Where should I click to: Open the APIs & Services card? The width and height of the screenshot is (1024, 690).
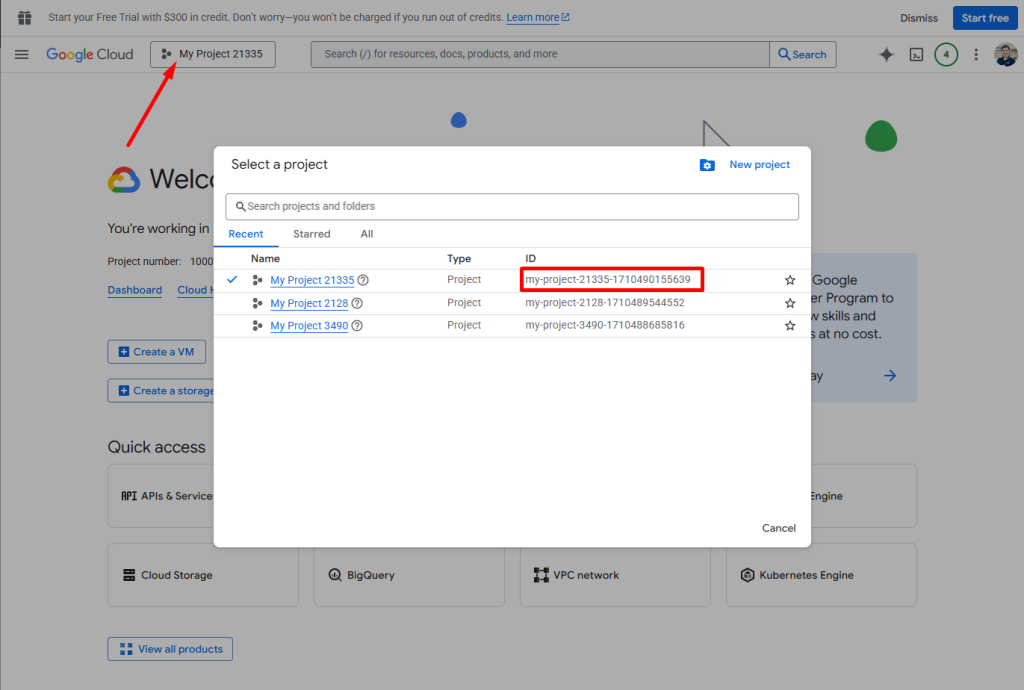[x=161, y=496]
